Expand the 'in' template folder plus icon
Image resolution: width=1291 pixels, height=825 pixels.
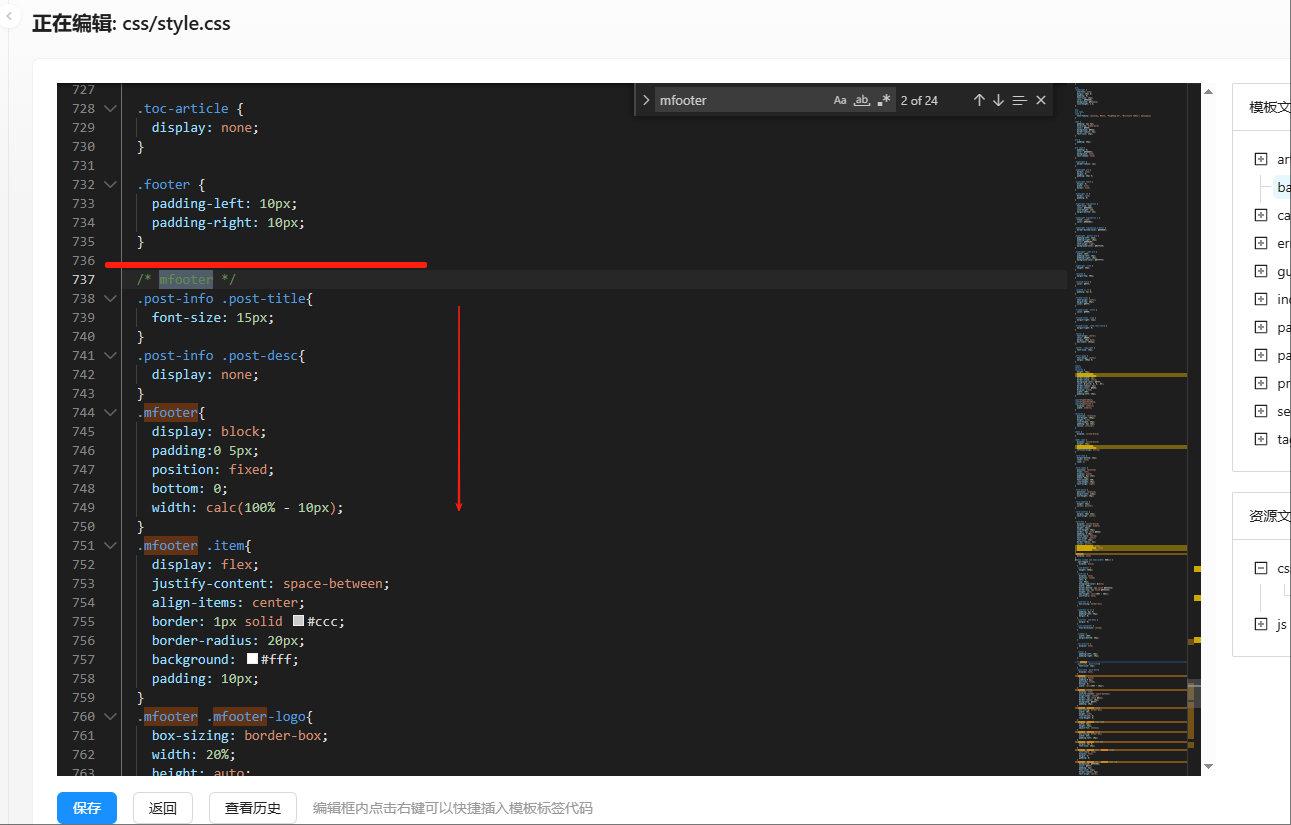[x=1260, y=299]
